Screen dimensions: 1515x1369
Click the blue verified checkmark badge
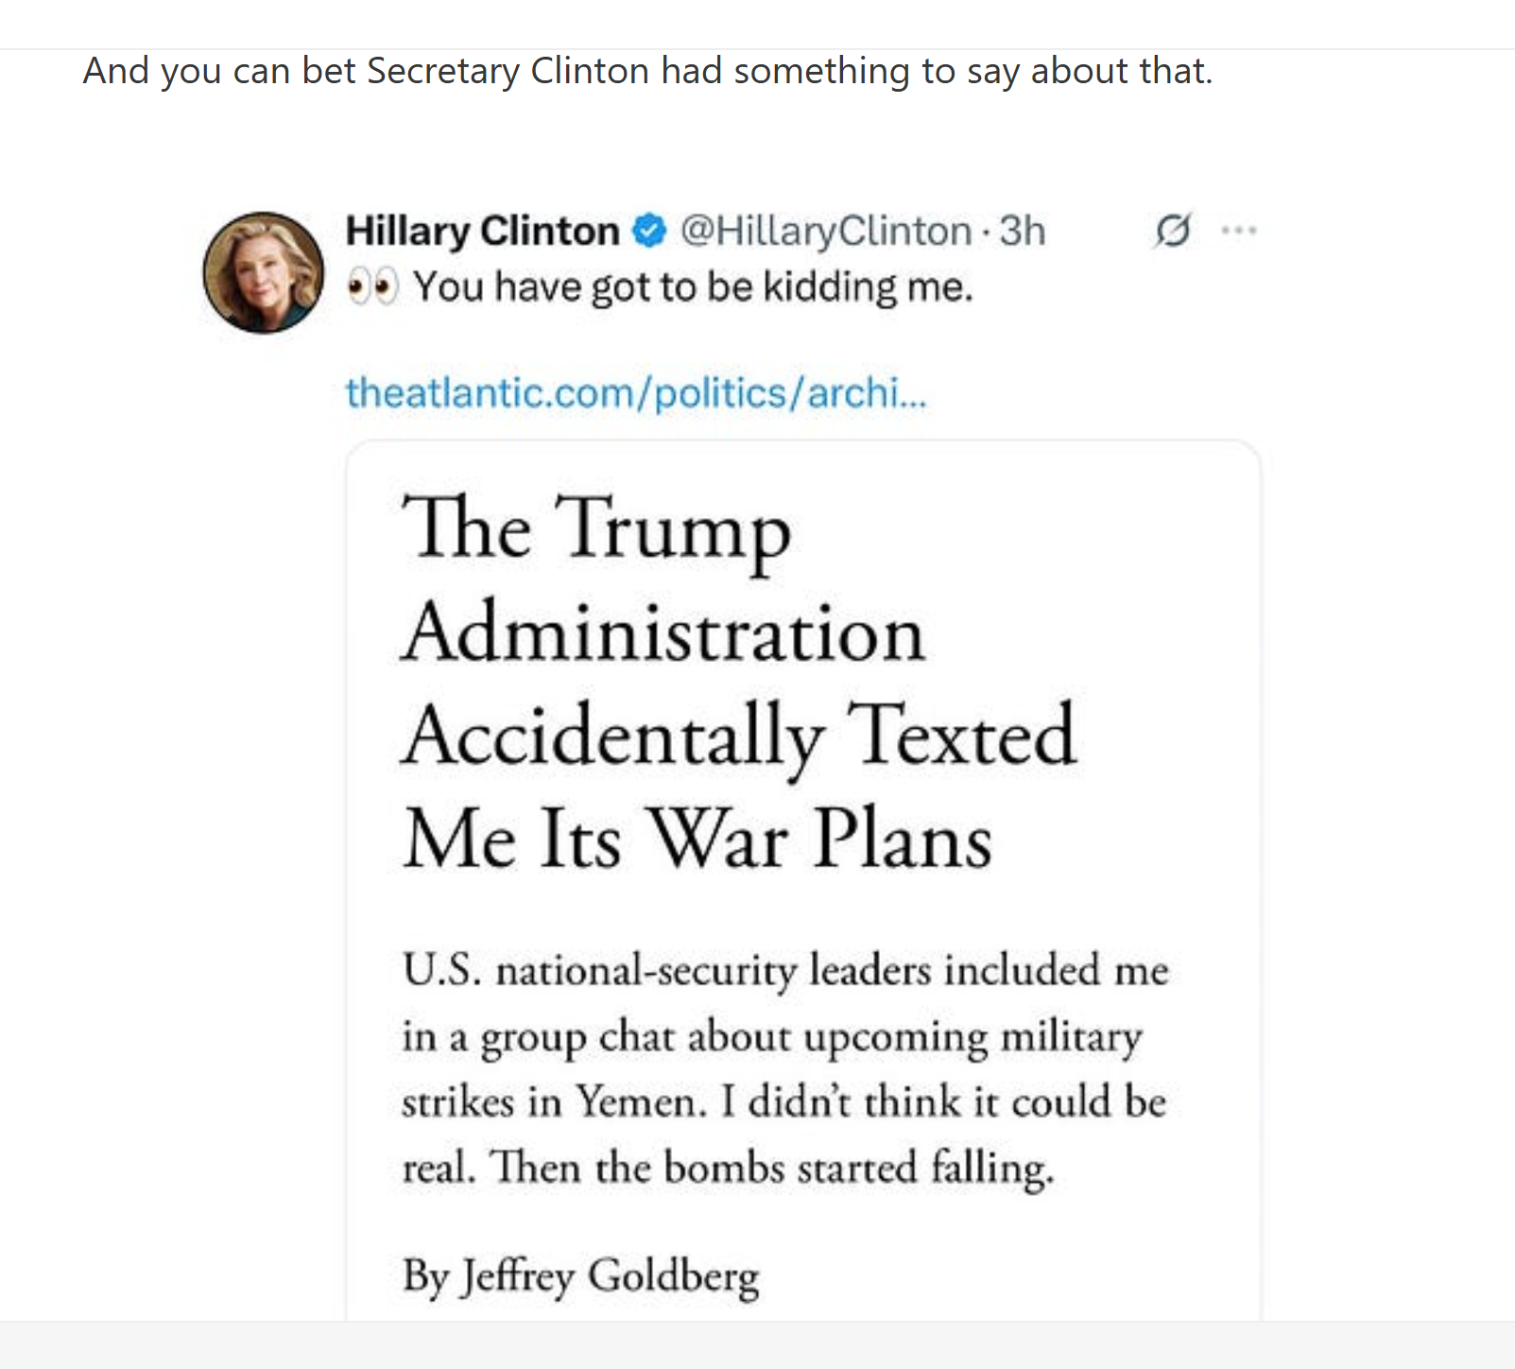tap(650, 231)
